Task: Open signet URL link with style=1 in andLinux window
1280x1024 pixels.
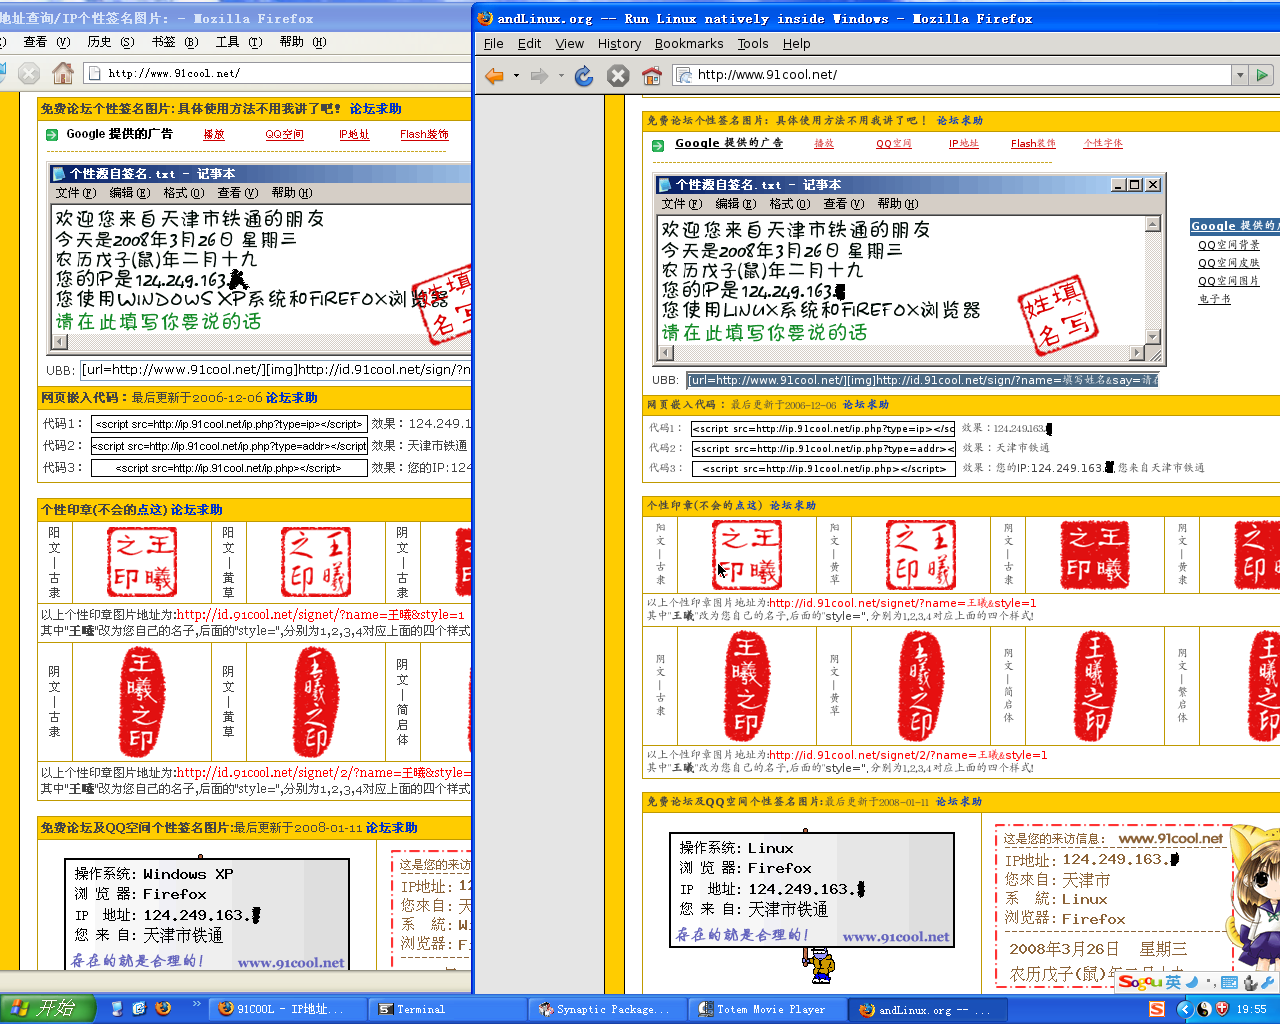Action: (x=902, y=603)
